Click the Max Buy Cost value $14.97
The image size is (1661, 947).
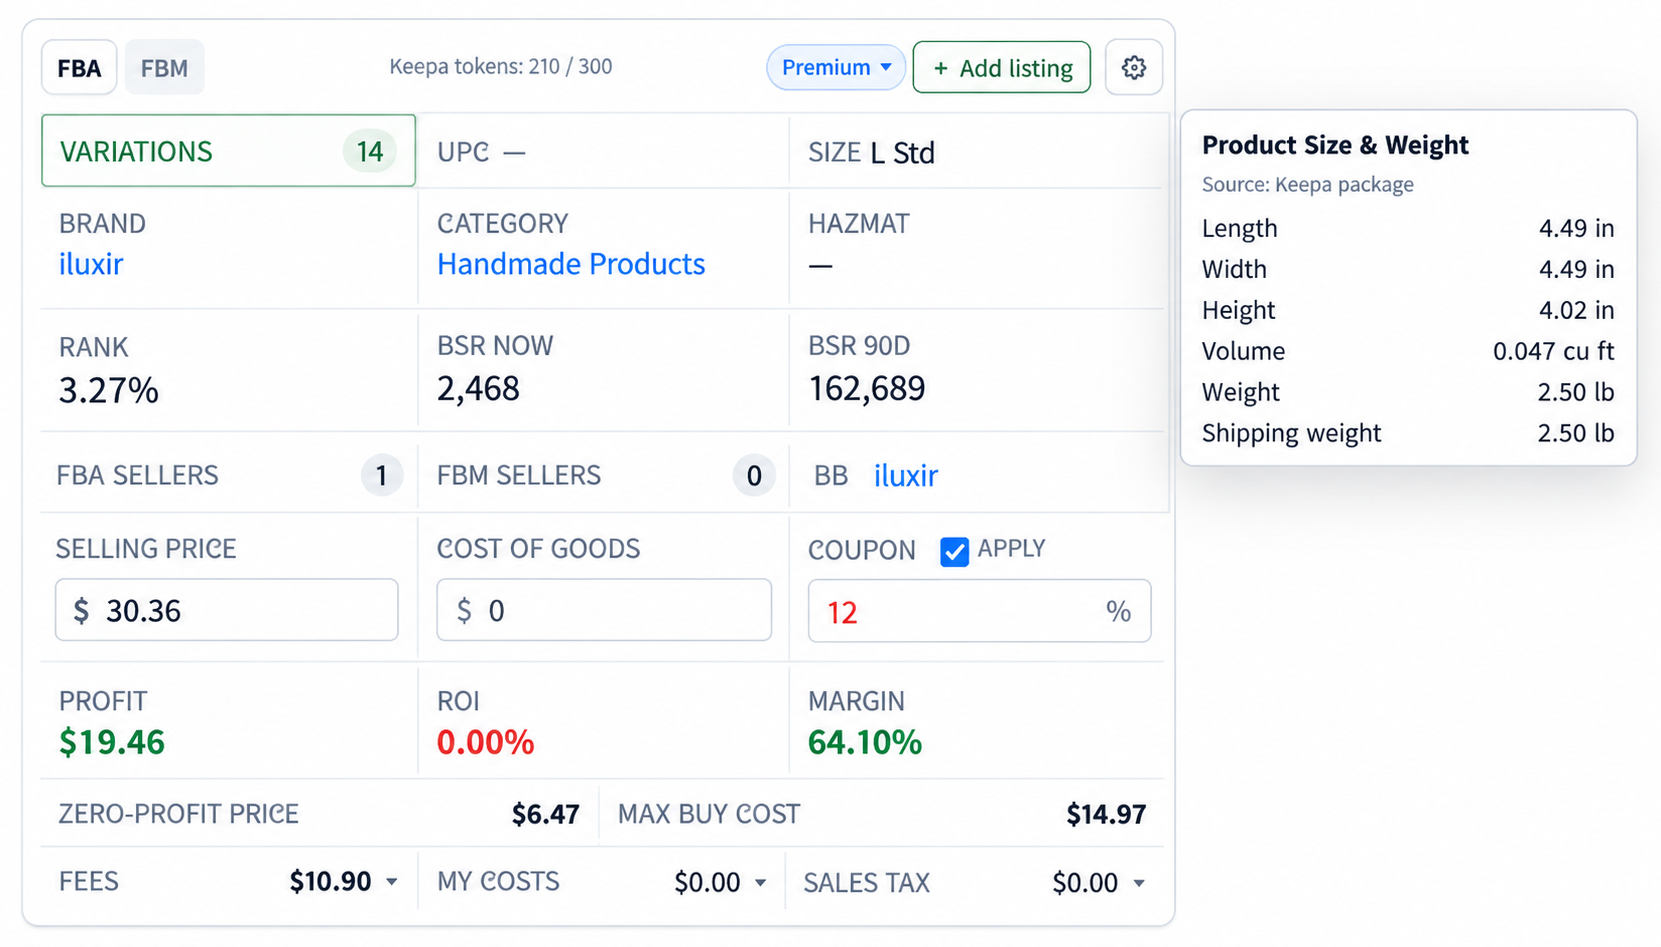(x=1106, y=814)
